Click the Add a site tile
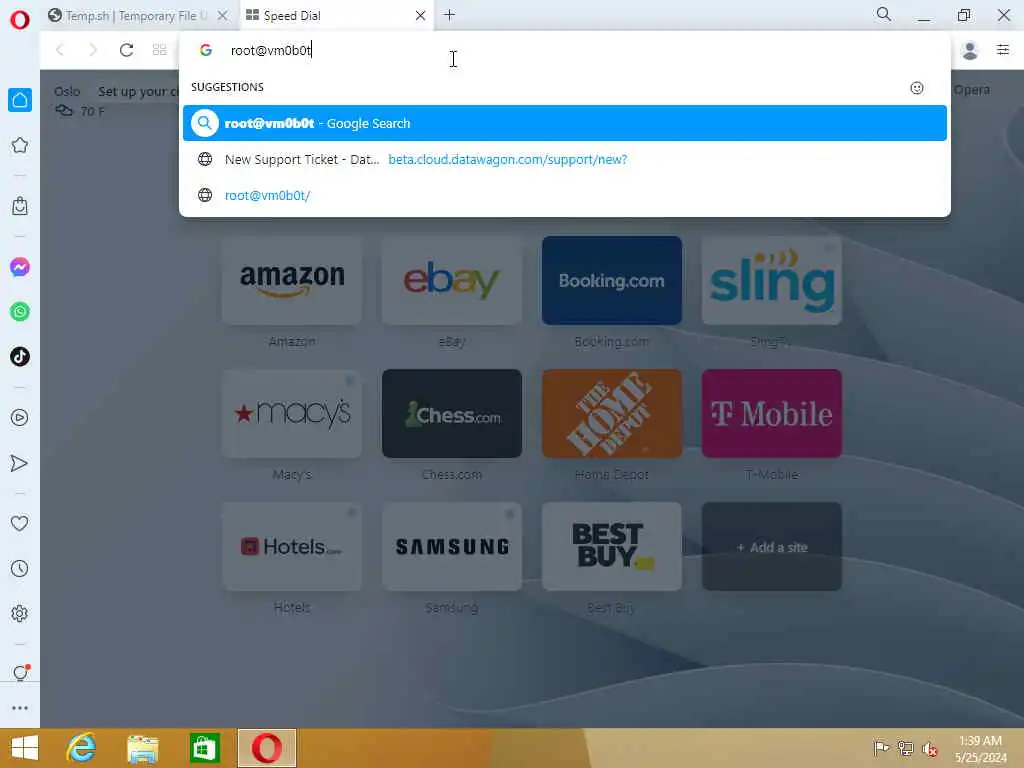The width and height of the screenshot is (1024, 768). click(x=771, y=547)
